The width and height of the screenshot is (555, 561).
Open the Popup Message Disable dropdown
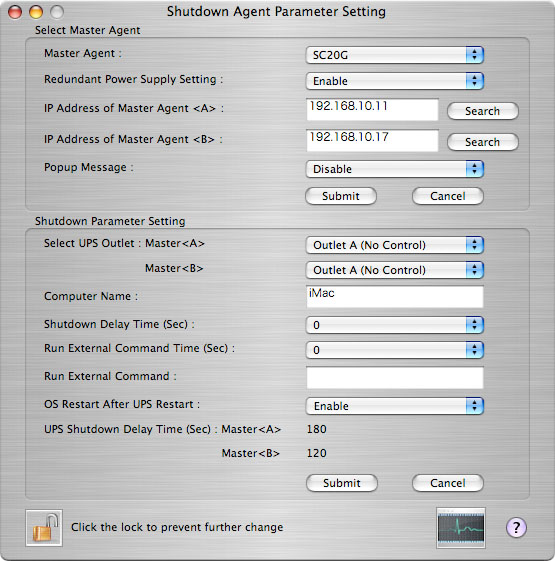[x=395, y=169]
